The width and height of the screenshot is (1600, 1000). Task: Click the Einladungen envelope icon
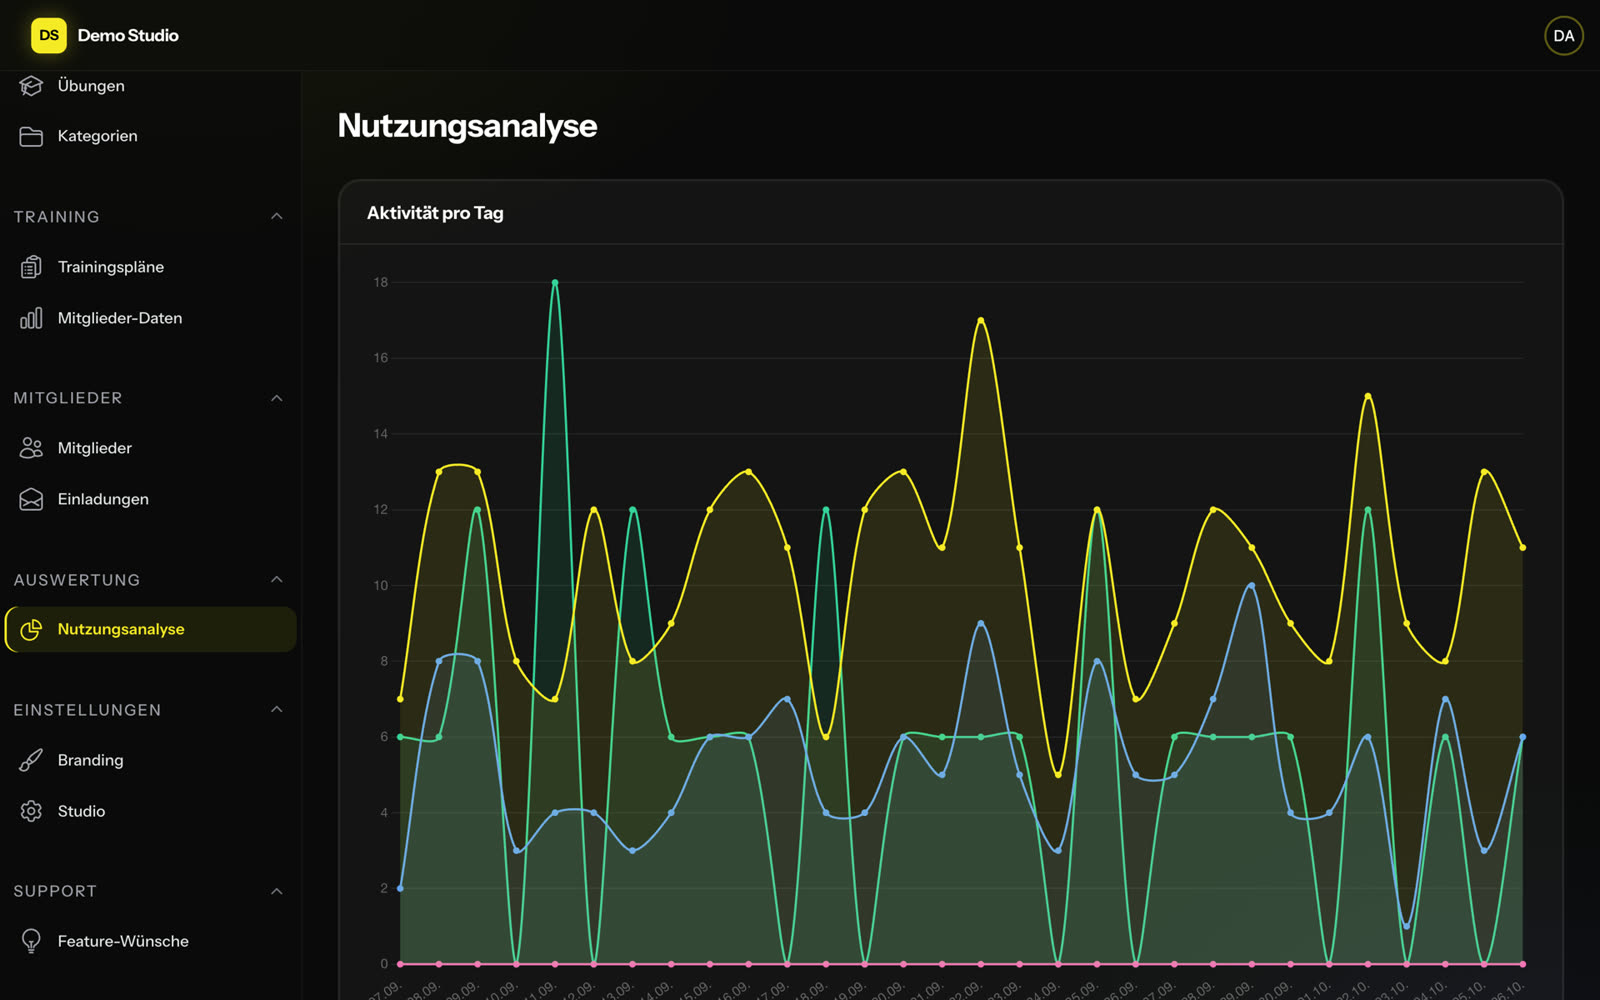(31, 499)
